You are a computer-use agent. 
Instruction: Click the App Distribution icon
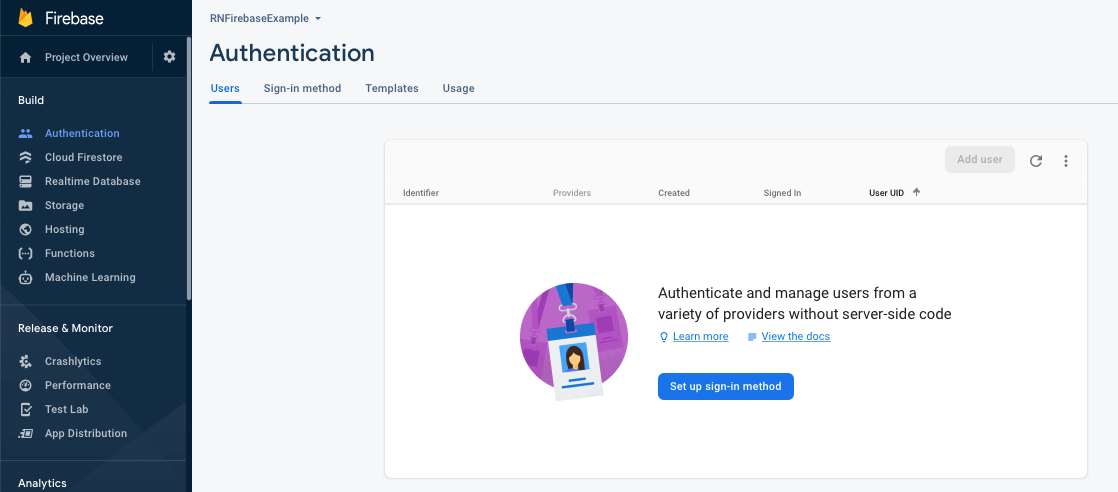point(26,434)
